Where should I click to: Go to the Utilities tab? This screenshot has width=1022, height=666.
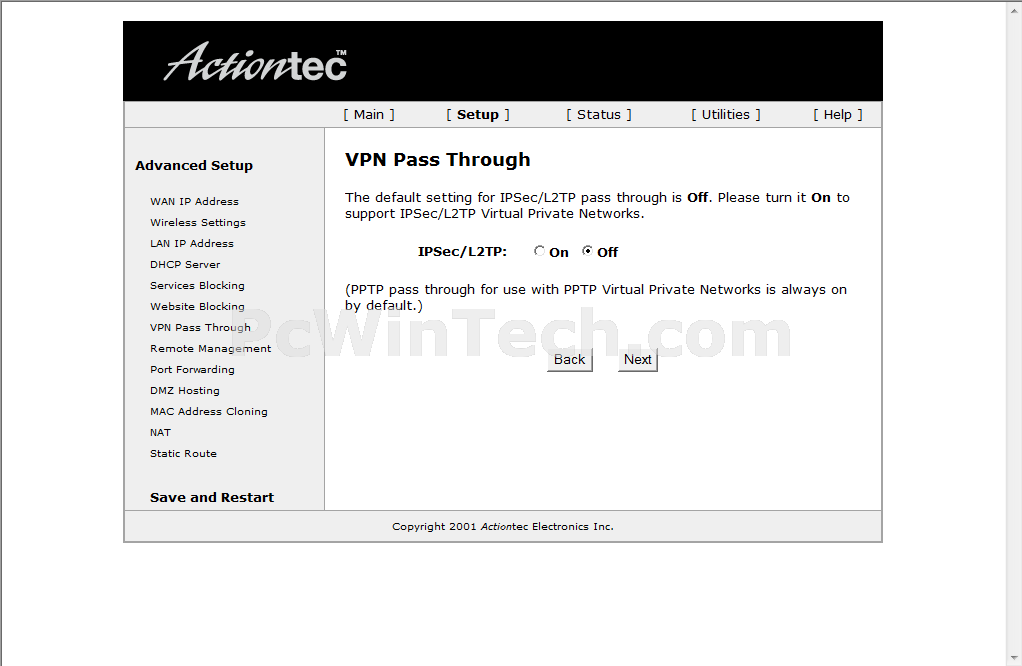click(x=725, y=115)
